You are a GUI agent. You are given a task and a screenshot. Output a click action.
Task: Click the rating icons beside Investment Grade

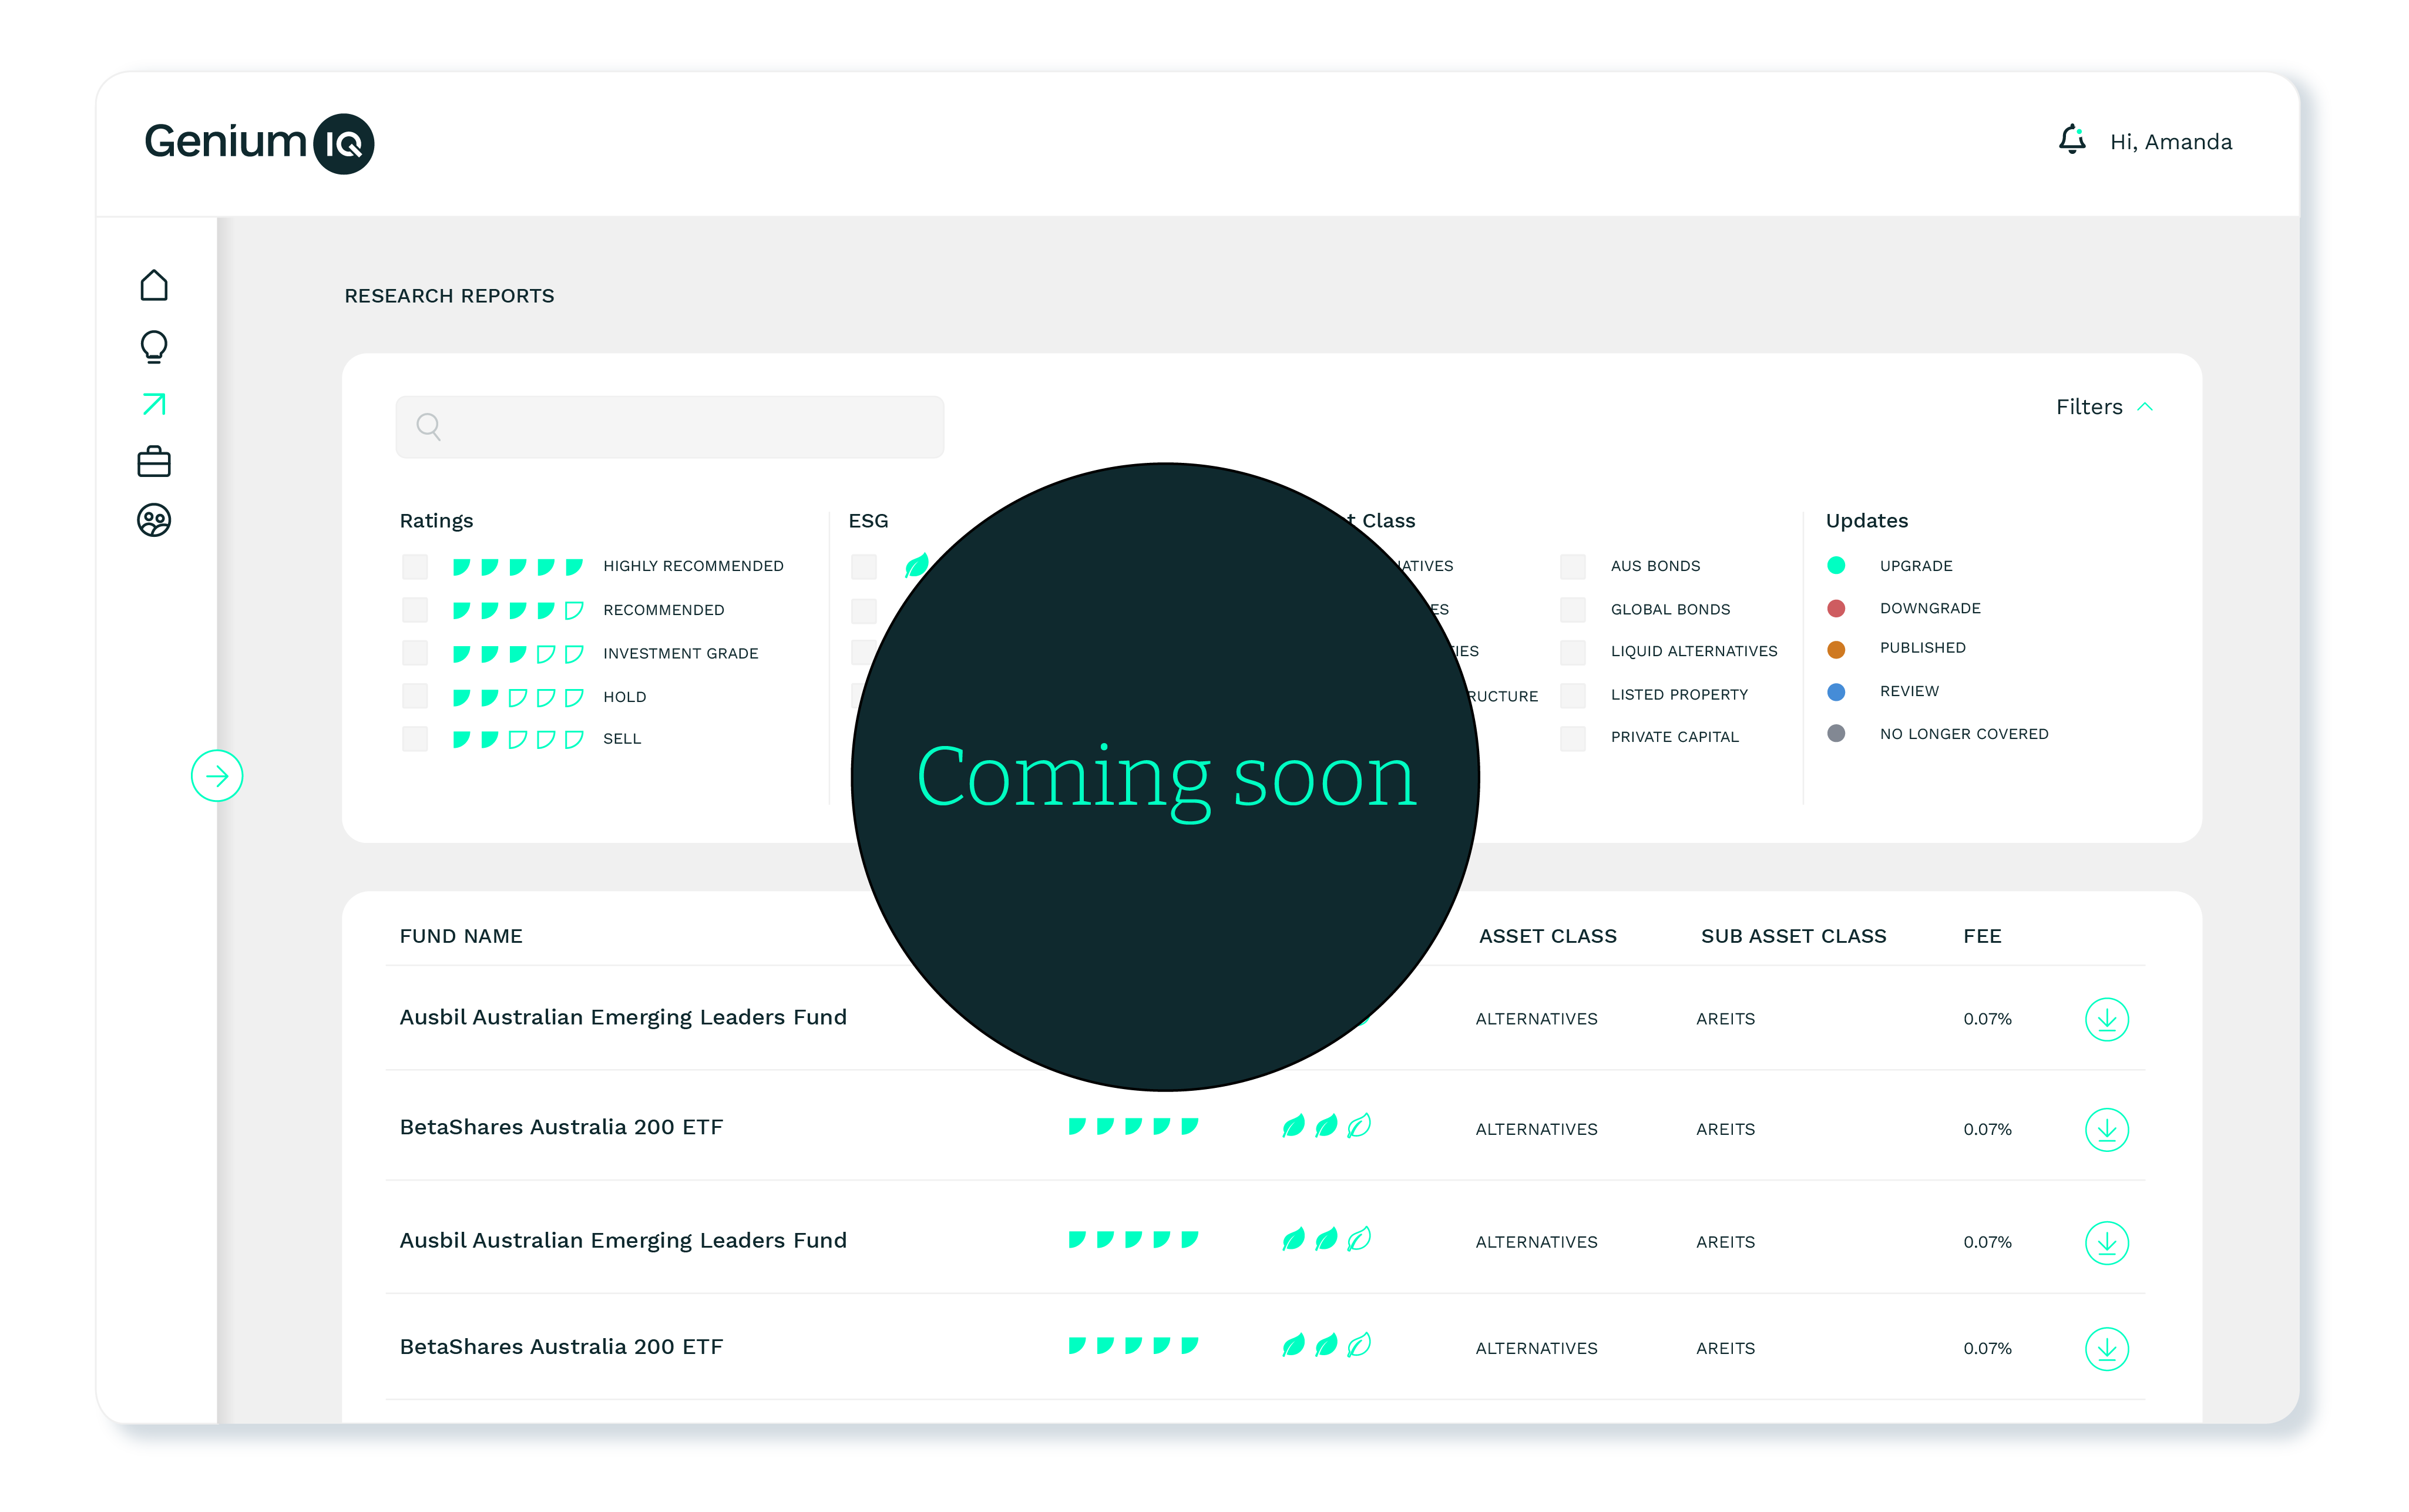tap(517, 654)
